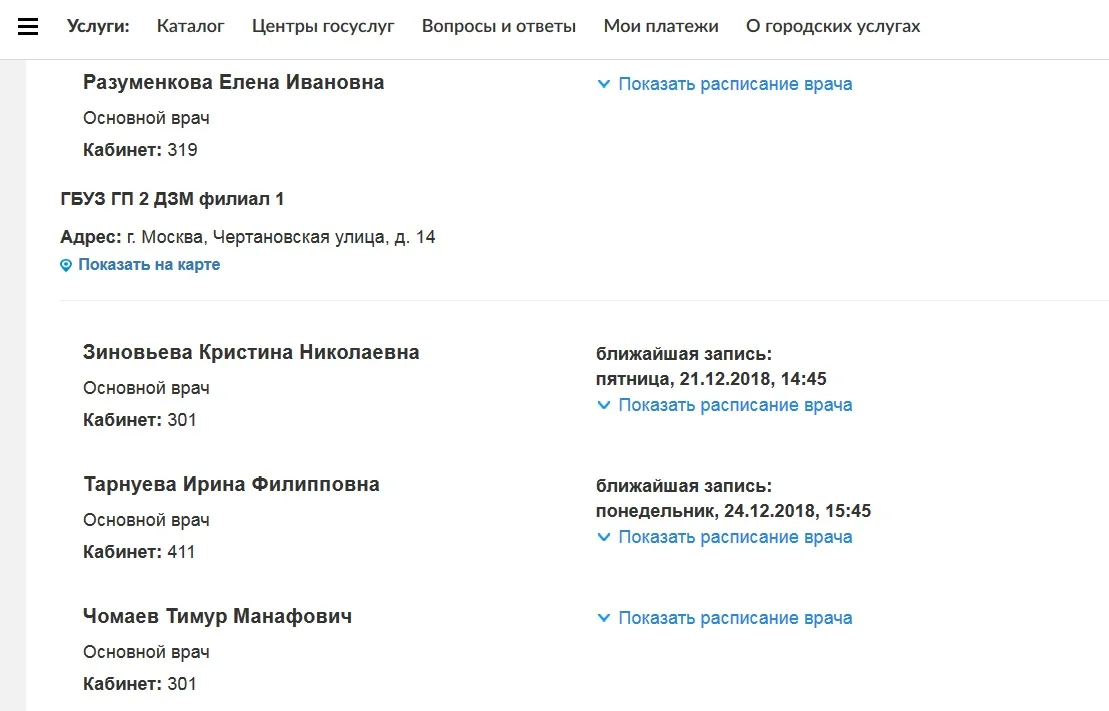Go to Центры госуслуг section
Screen dimensions: 1109x711
(x=323, y=27)
